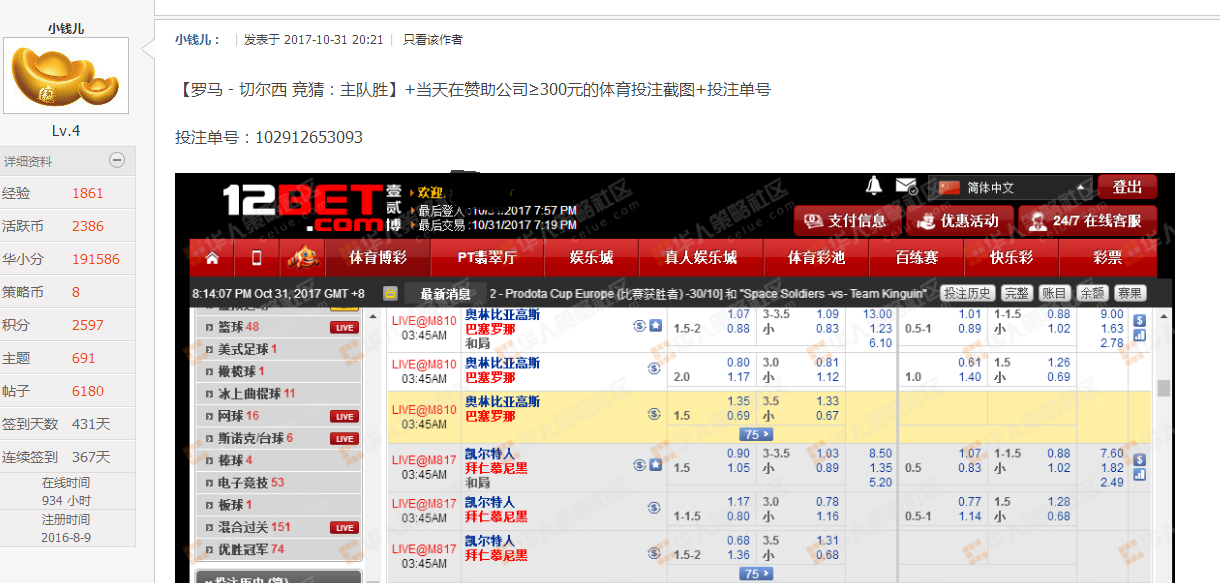The height and width of the screenshot is (583, 1220).
Task: Click the yellow icon beside 最新消息
Action: (390, 294)
